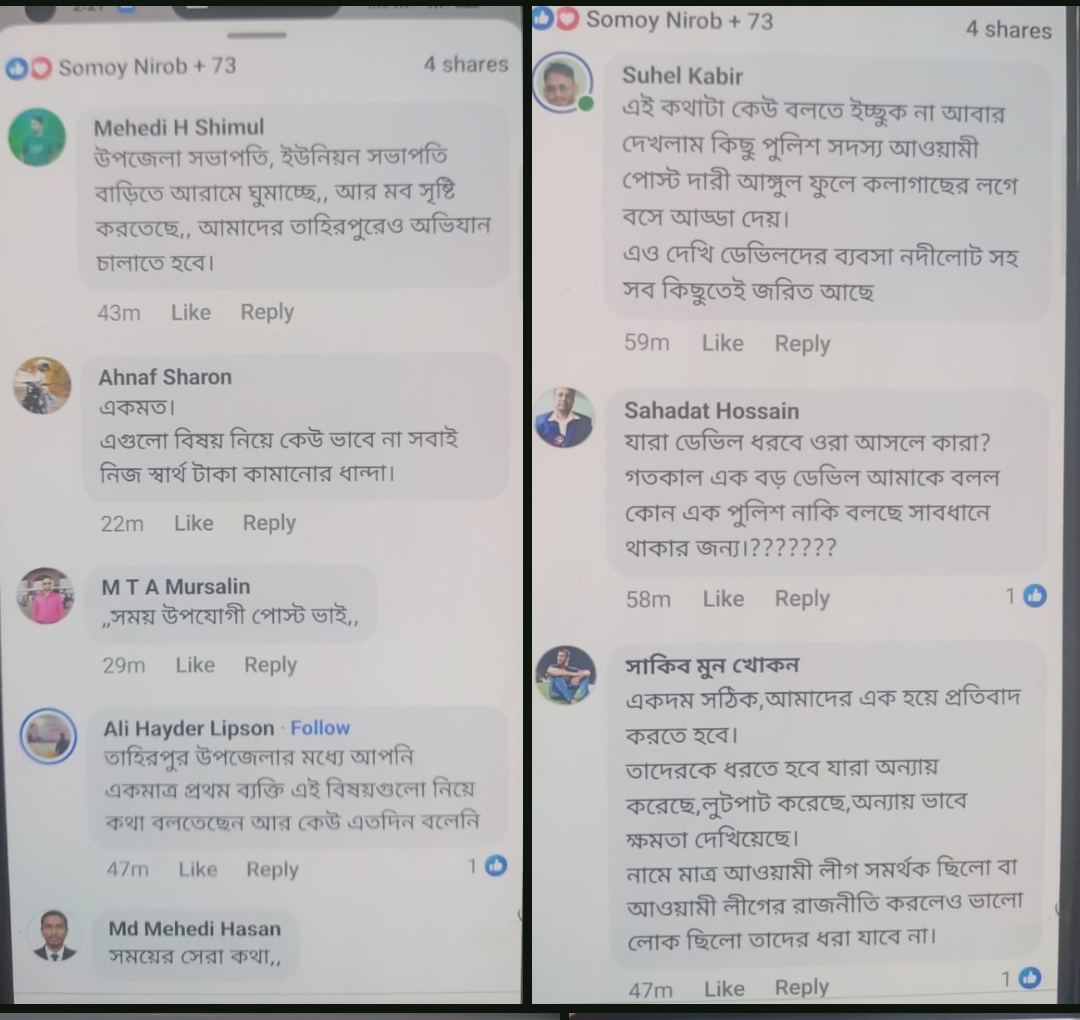Open the 4 shares list in right panel
This screenshot has height=1020, width=1080.
click(1008, 29)
